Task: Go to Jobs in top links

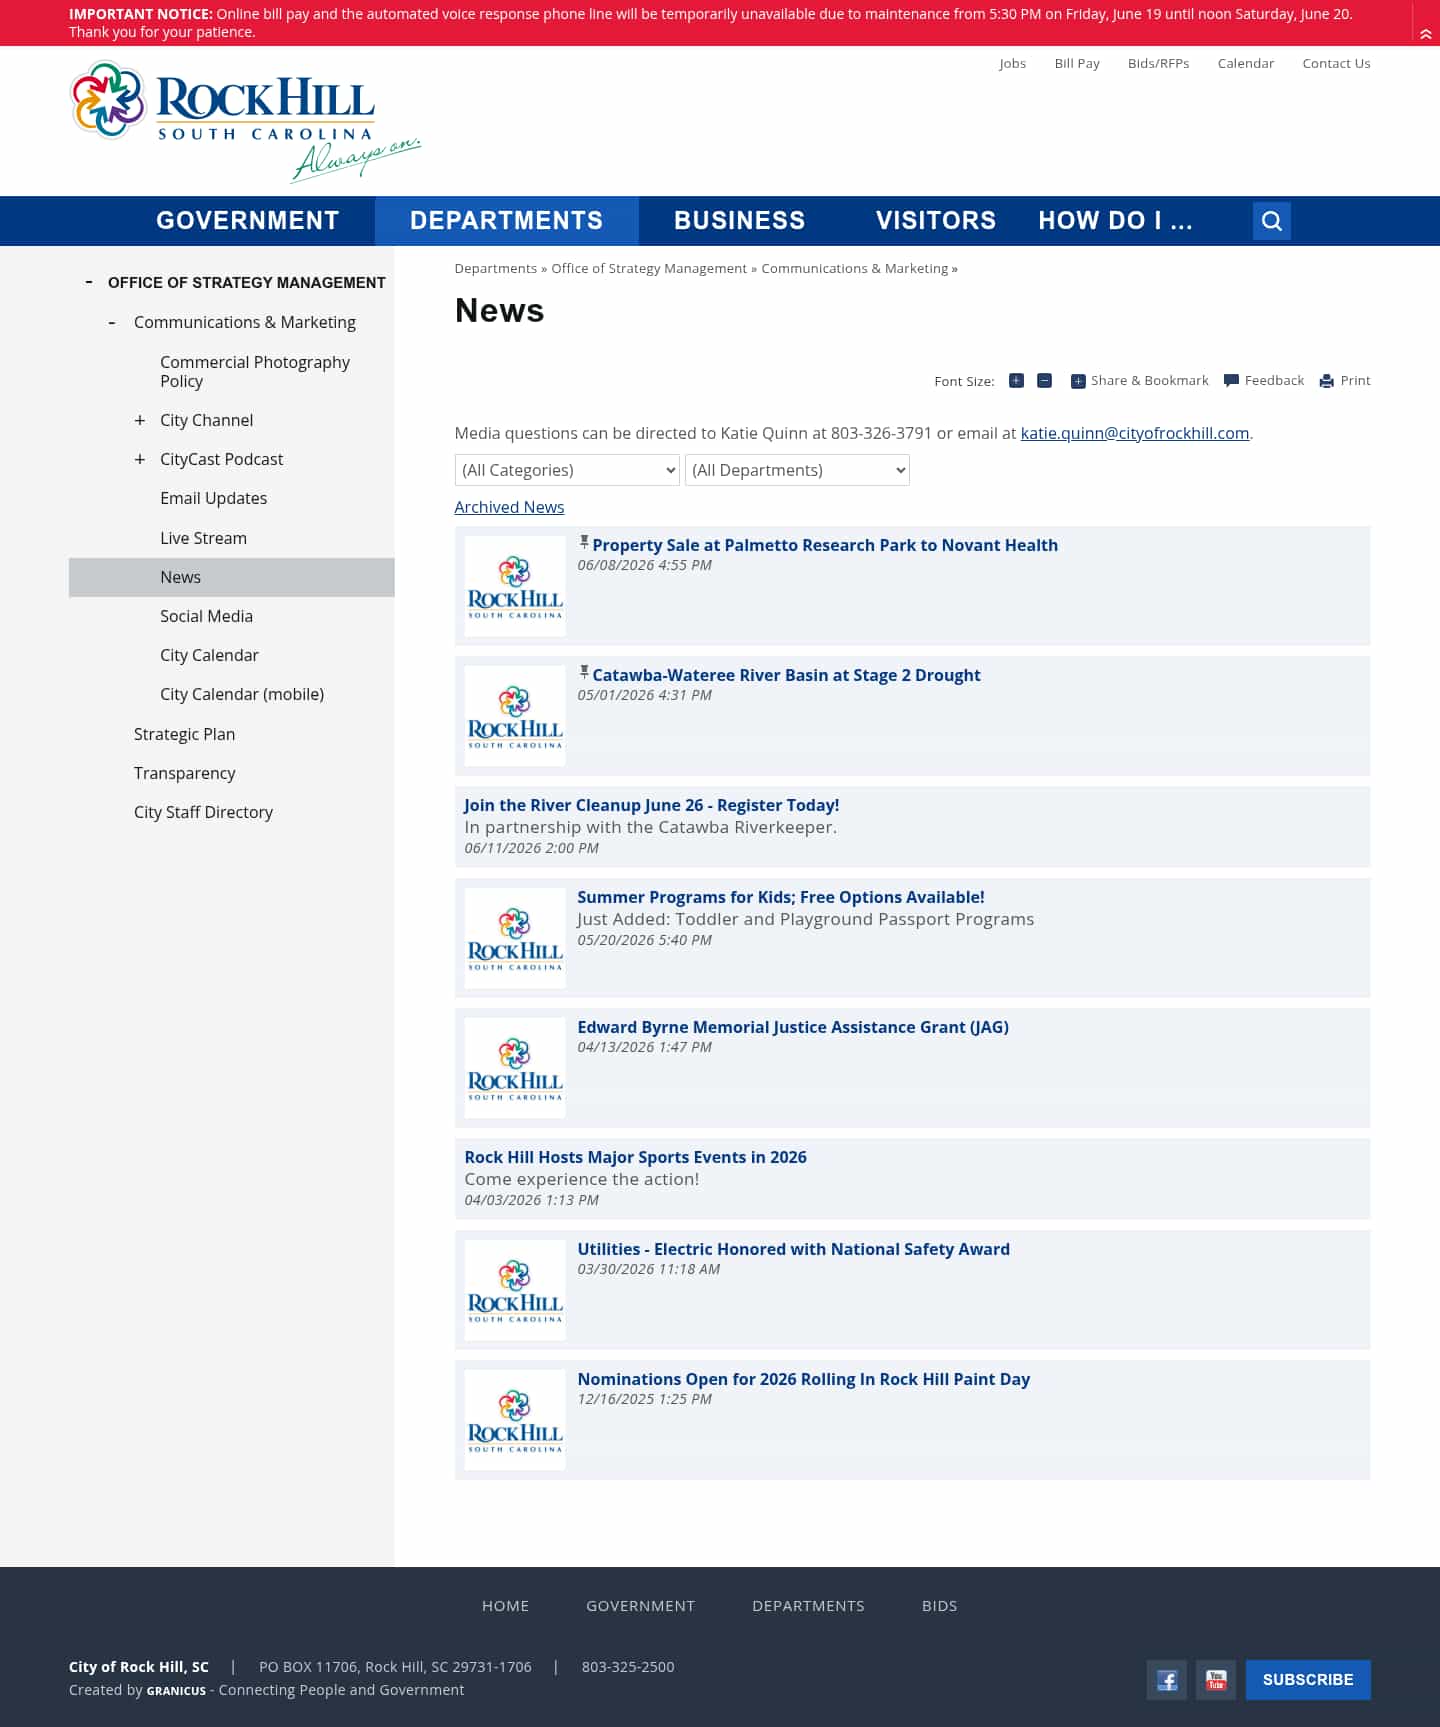Action: click(x=1012, y=63)
